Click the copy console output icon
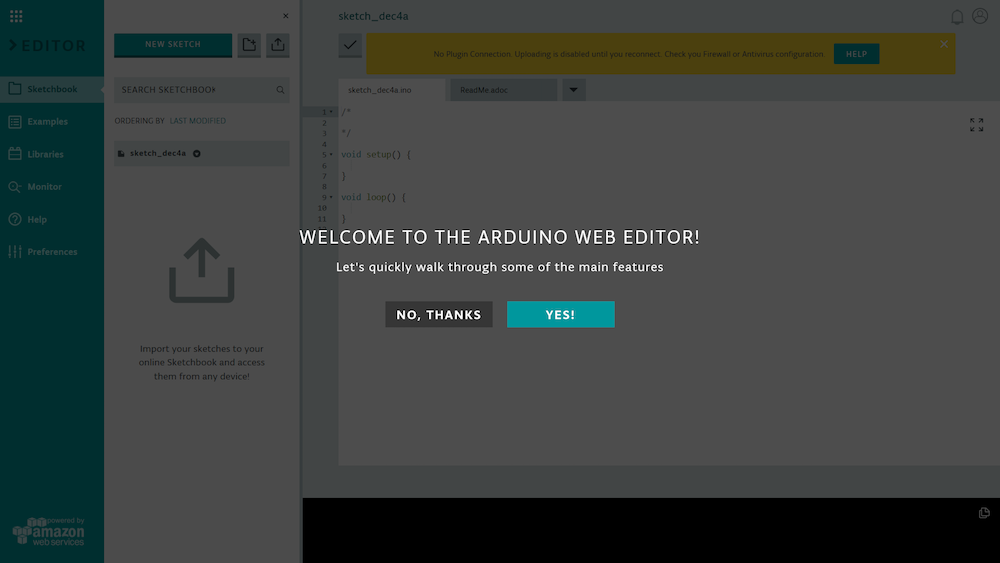 point(984,513)
